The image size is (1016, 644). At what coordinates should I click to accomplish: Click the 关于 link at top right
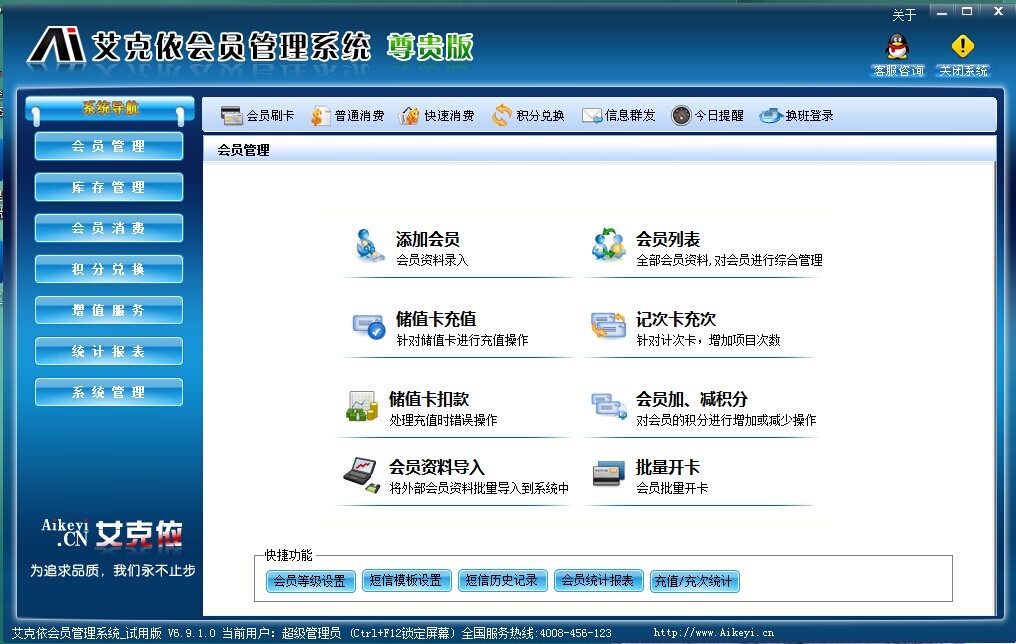coord(904,14)
